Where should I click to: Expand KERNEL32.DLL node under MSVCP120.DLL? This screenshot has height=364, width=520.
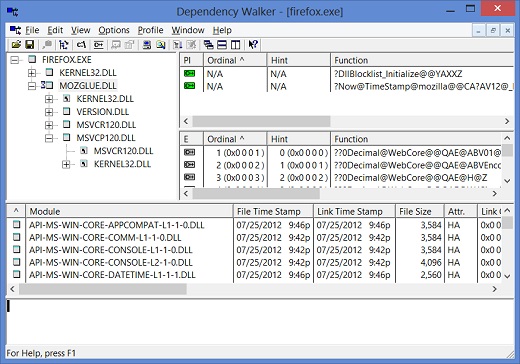(66, 164)
